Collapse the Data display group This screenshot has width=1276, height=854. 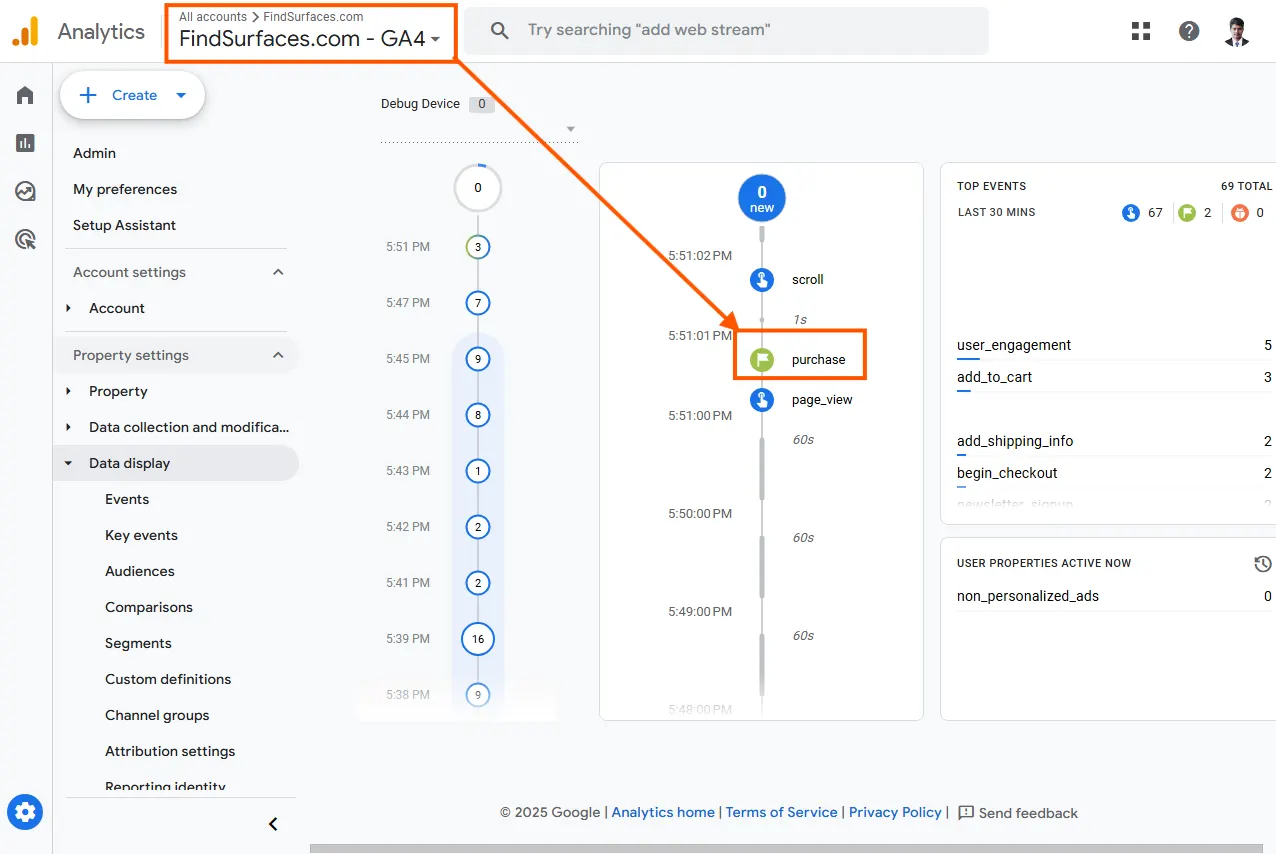[x=69, y=463]
